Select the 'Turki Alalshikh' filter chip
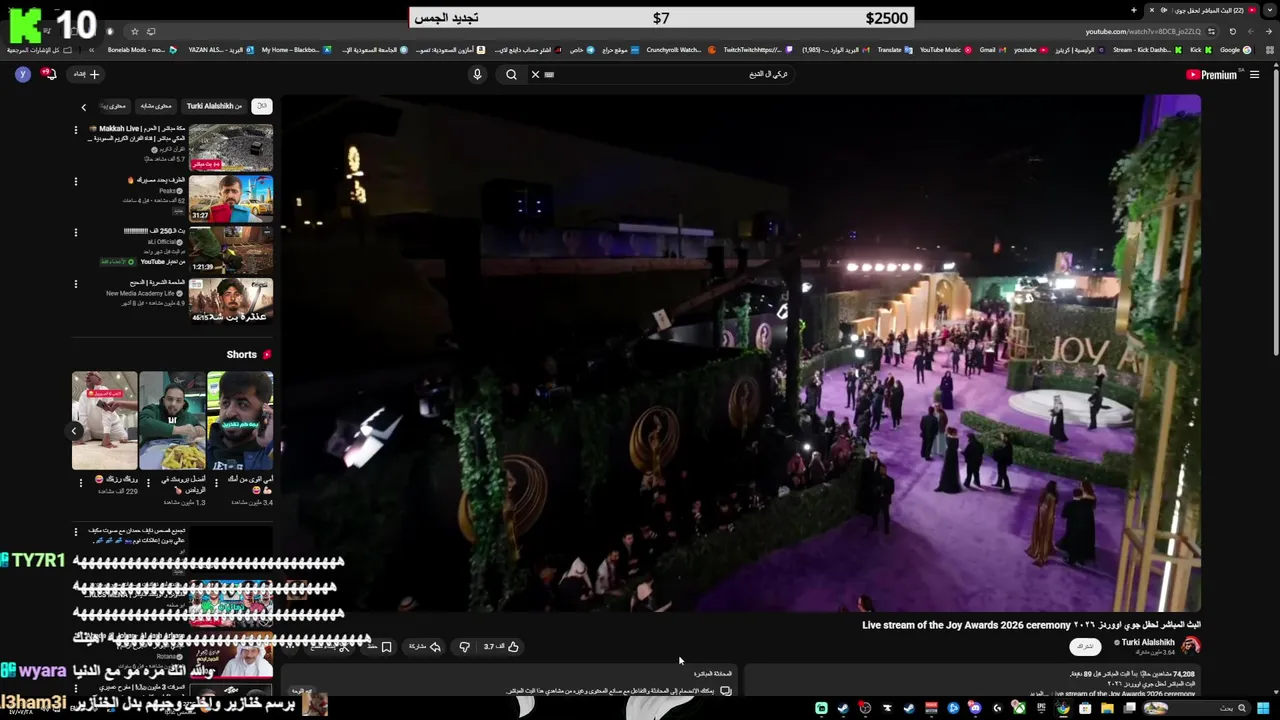The image size is (1280, 720). click(214, 106)
